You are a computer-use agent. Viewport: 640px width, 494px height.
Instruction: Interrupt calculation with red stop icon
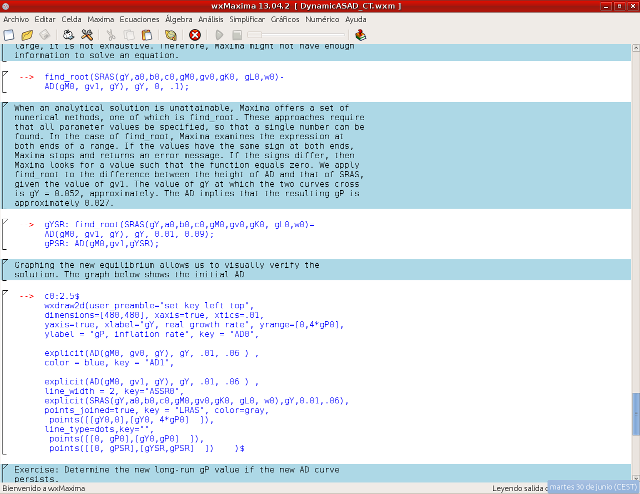point(195,35)
